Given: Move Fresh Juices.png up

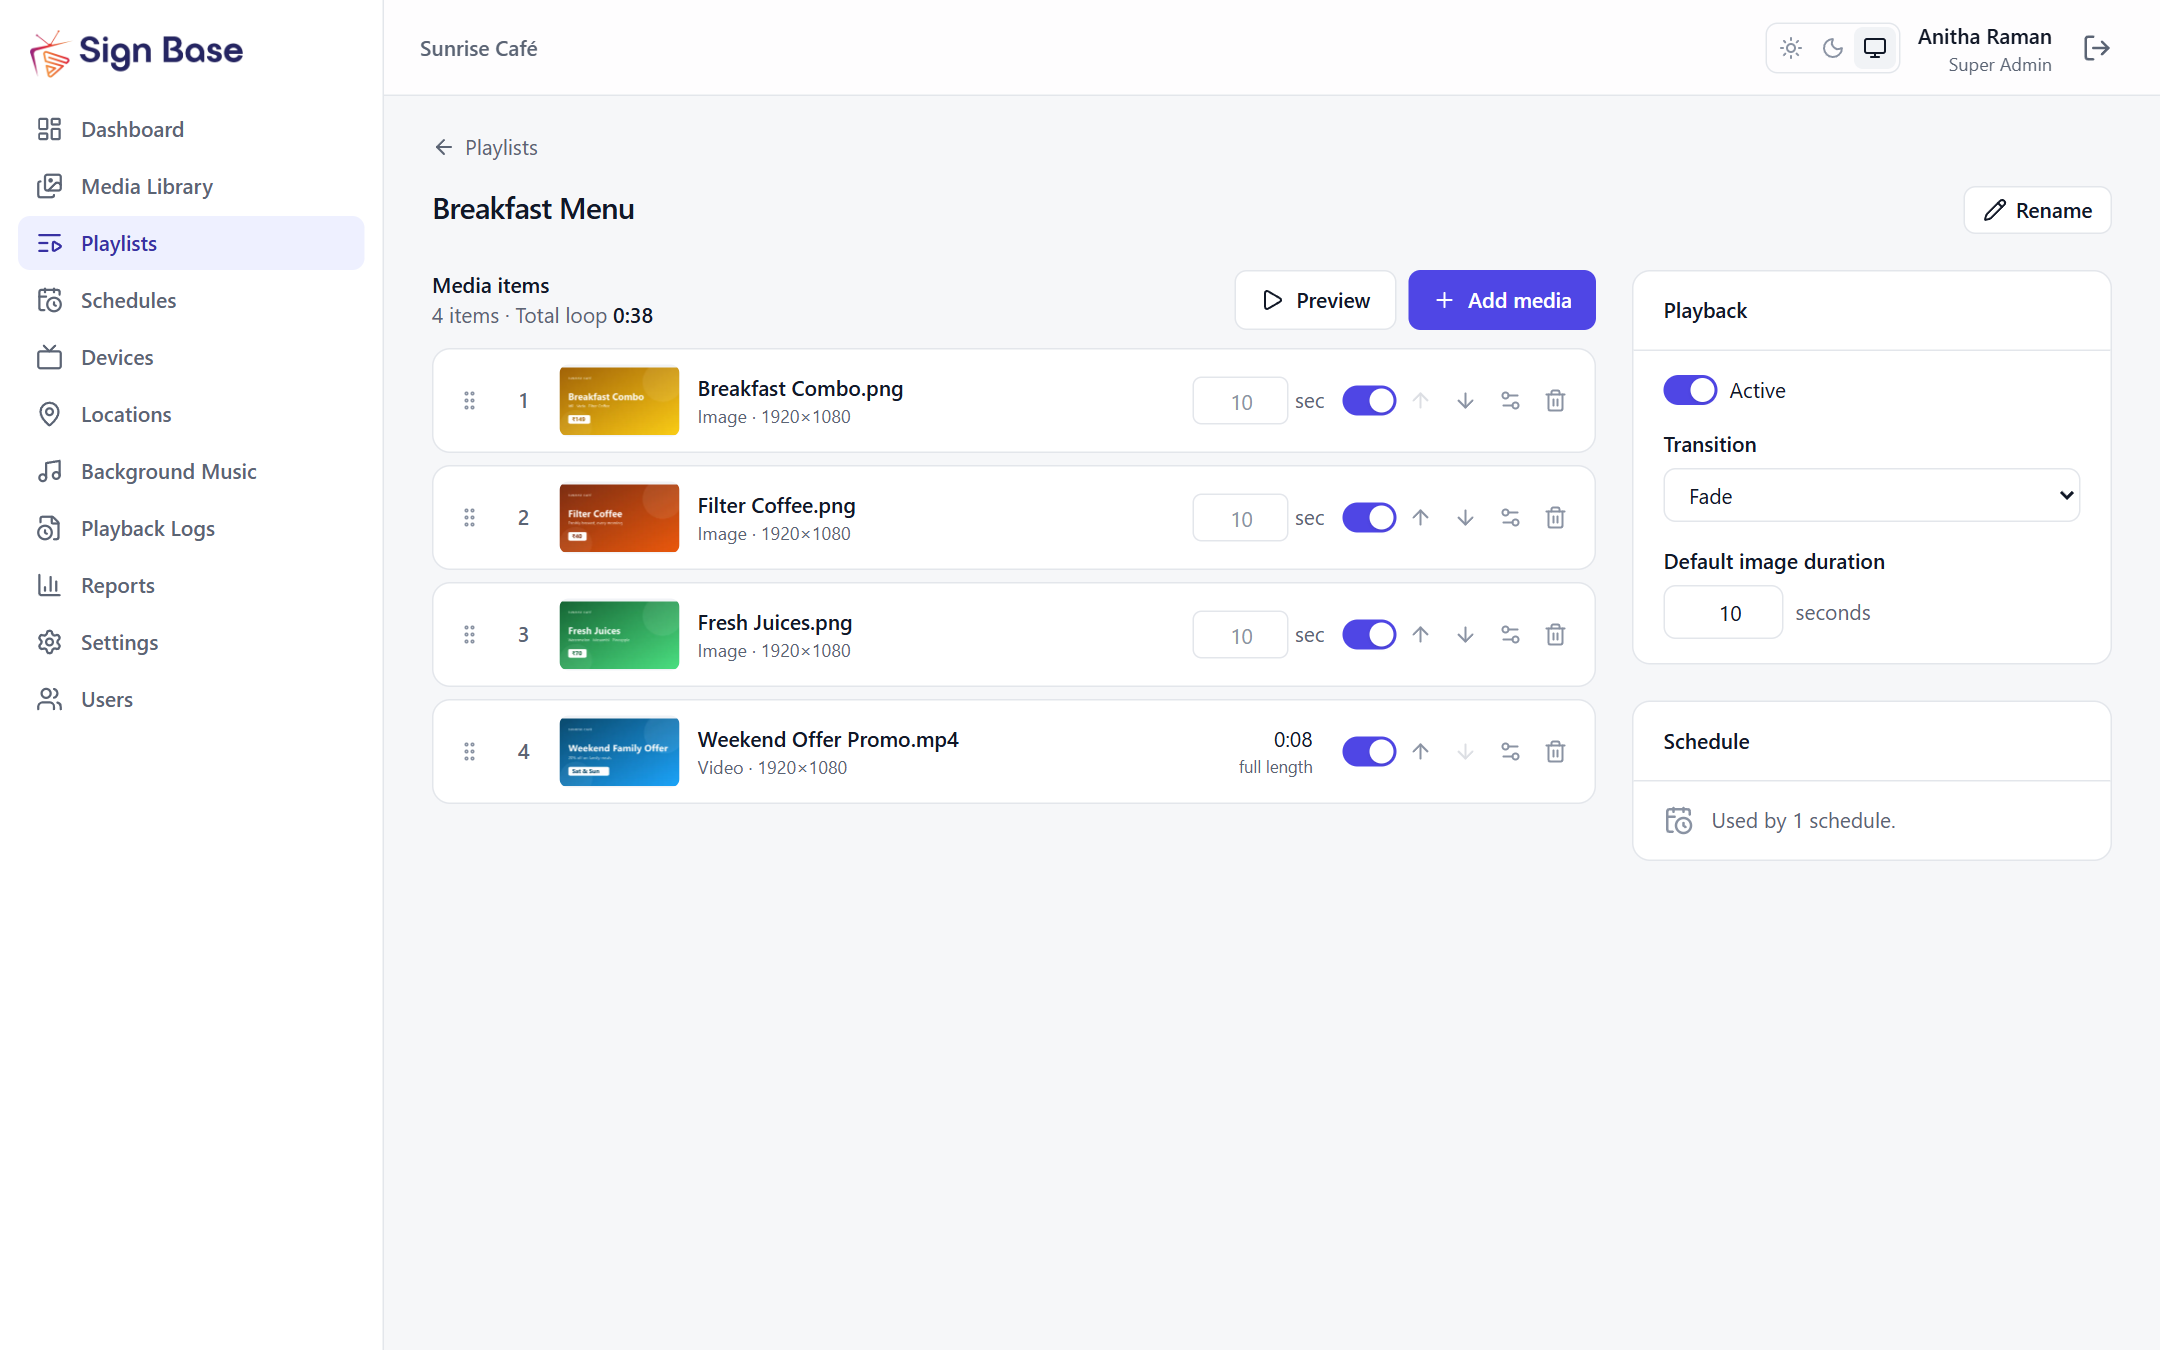Looking at the screenshot, I should [1421, 635].
